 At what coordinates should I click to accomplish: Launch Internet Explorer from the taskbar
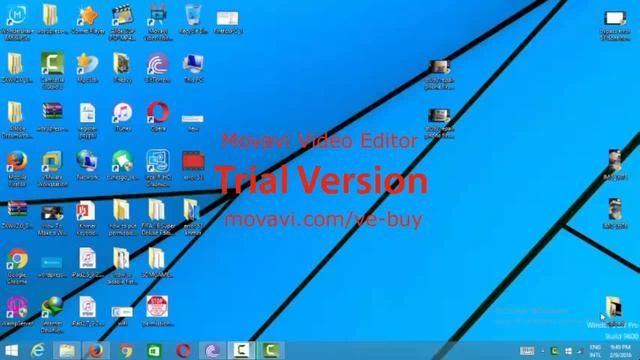(38, 351)
